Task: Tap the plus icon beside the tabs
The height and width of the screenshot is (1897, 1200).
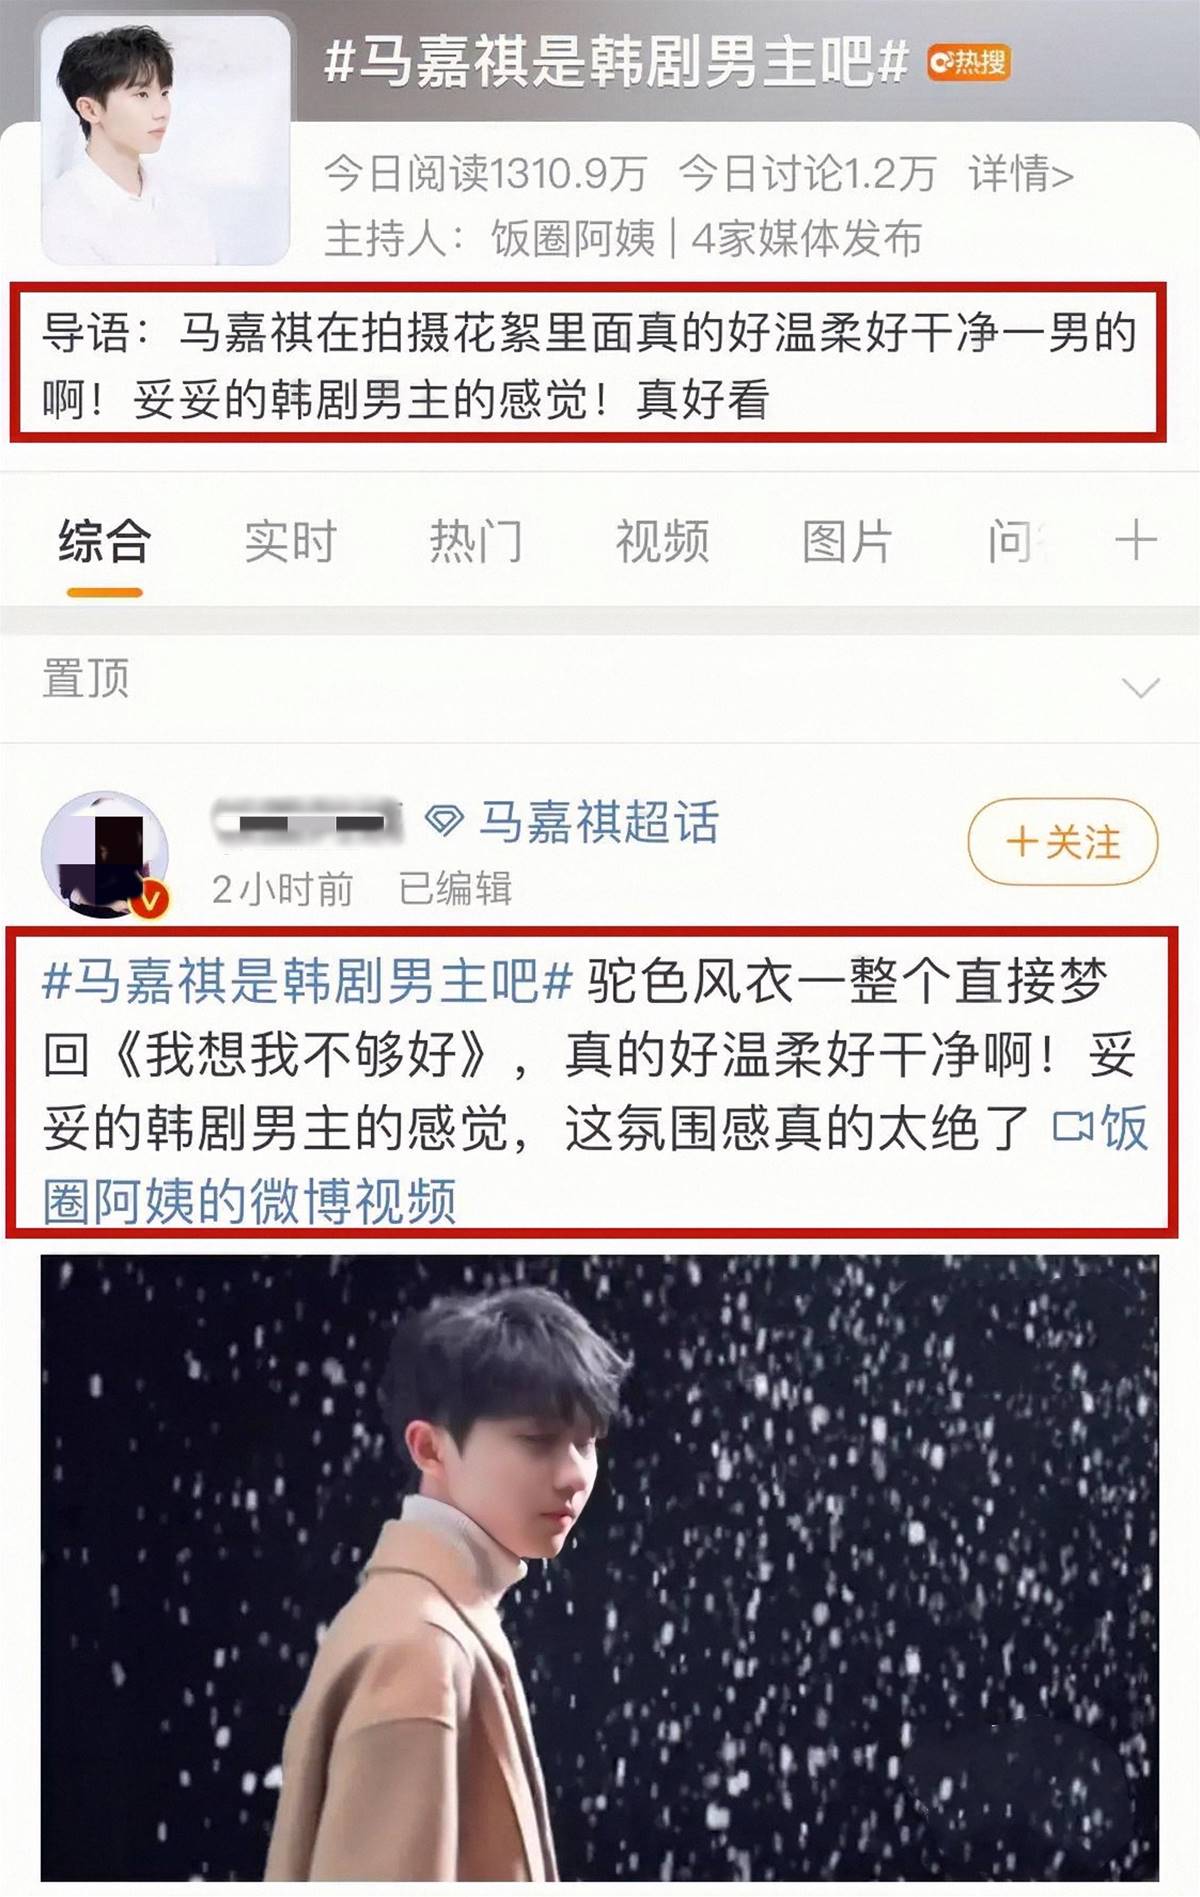Action: (1135, 541)
